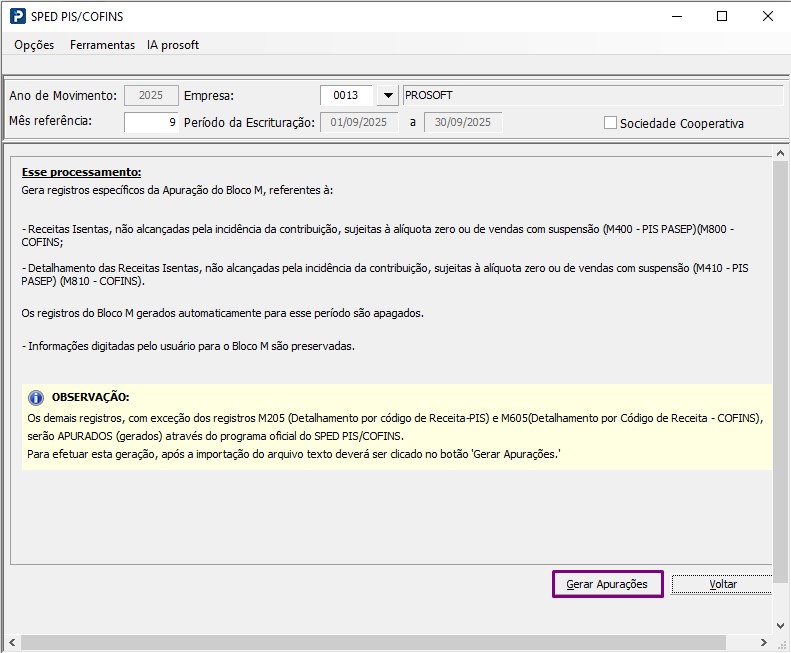Image resolution: width=791 pixels, height=653 pixels.
Task: Close the SPED PIS/COFINS window
Action: coord(767,16)
